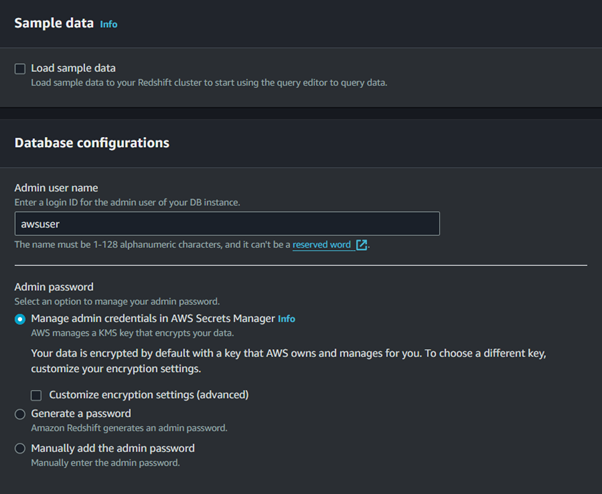The height and width of the screenshot is (494, 602).
Task: Follow the reserved word hyperlink
Action: coord(322,245)
